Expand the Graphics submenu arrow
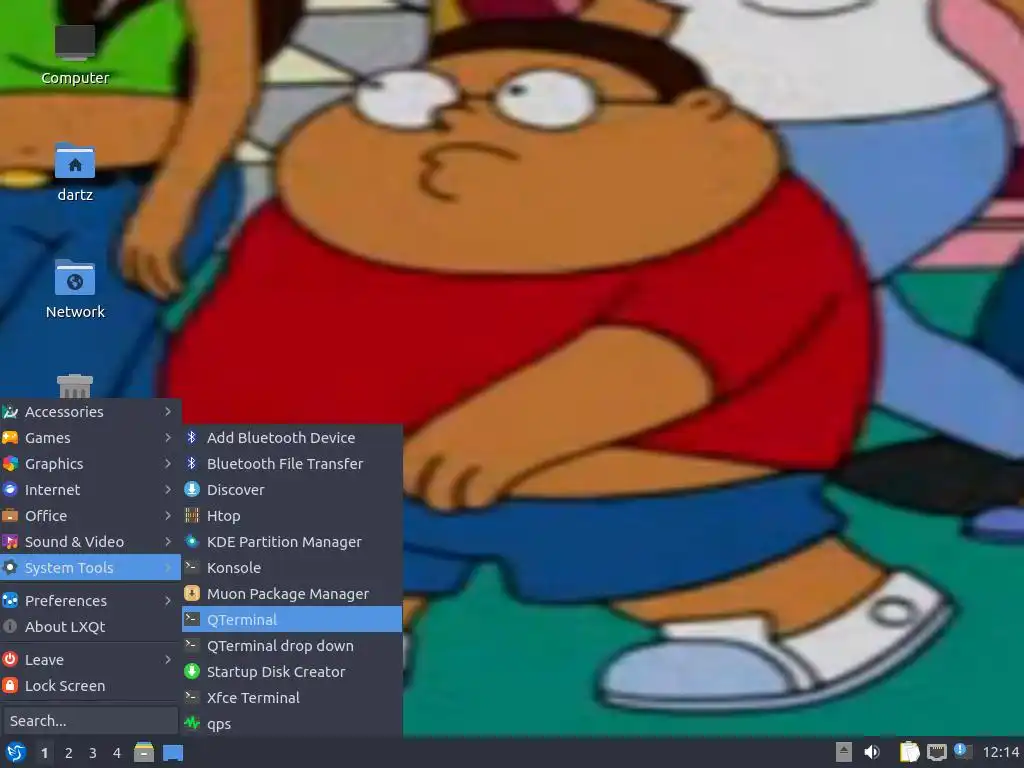The width and height of the screenshot is (1024, 768). pyautogui.click(x=168, y=464)
